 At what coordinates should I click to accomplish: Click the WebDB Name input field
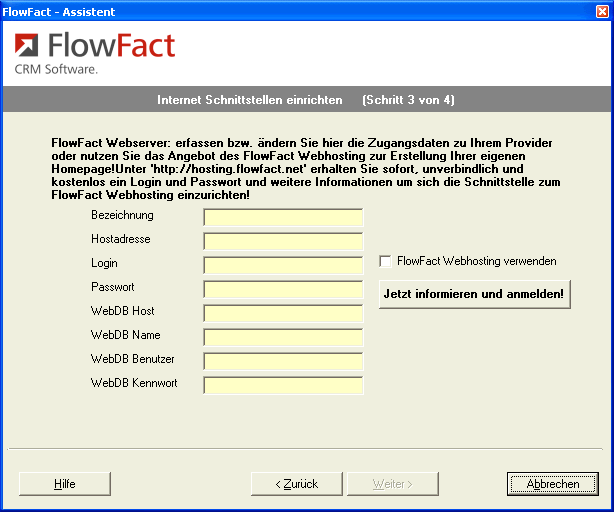[x=283, y=337]
